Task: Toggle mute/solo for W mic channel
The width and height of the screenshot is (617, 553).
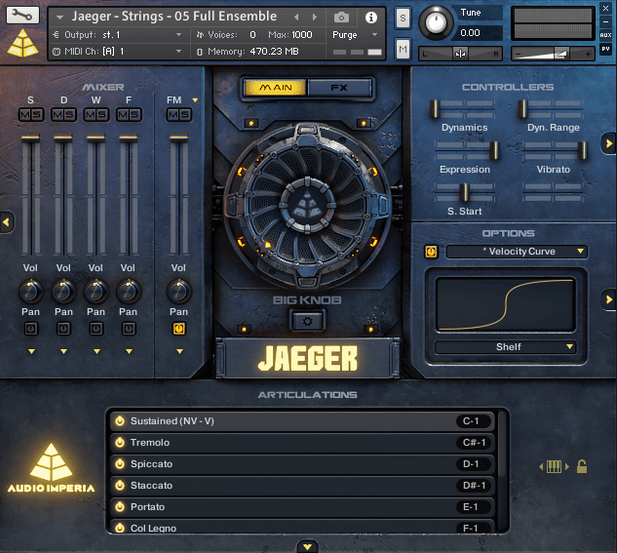Action: (x=96, y=115)
